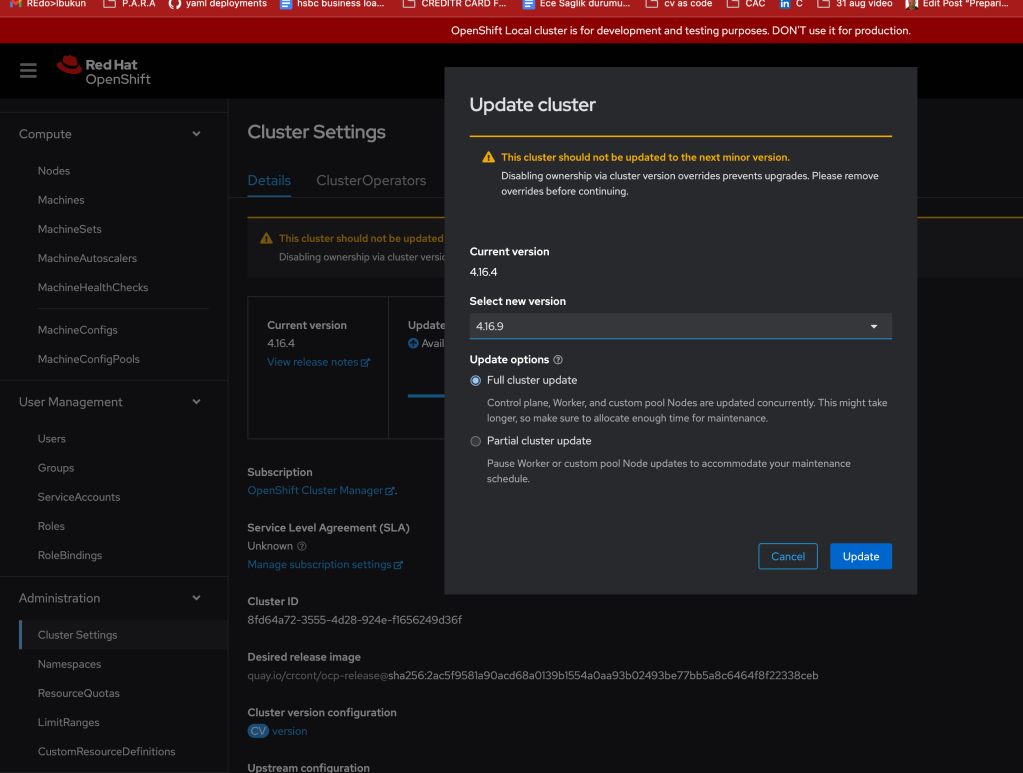Click the available updates arrow icon

point(413,343)
